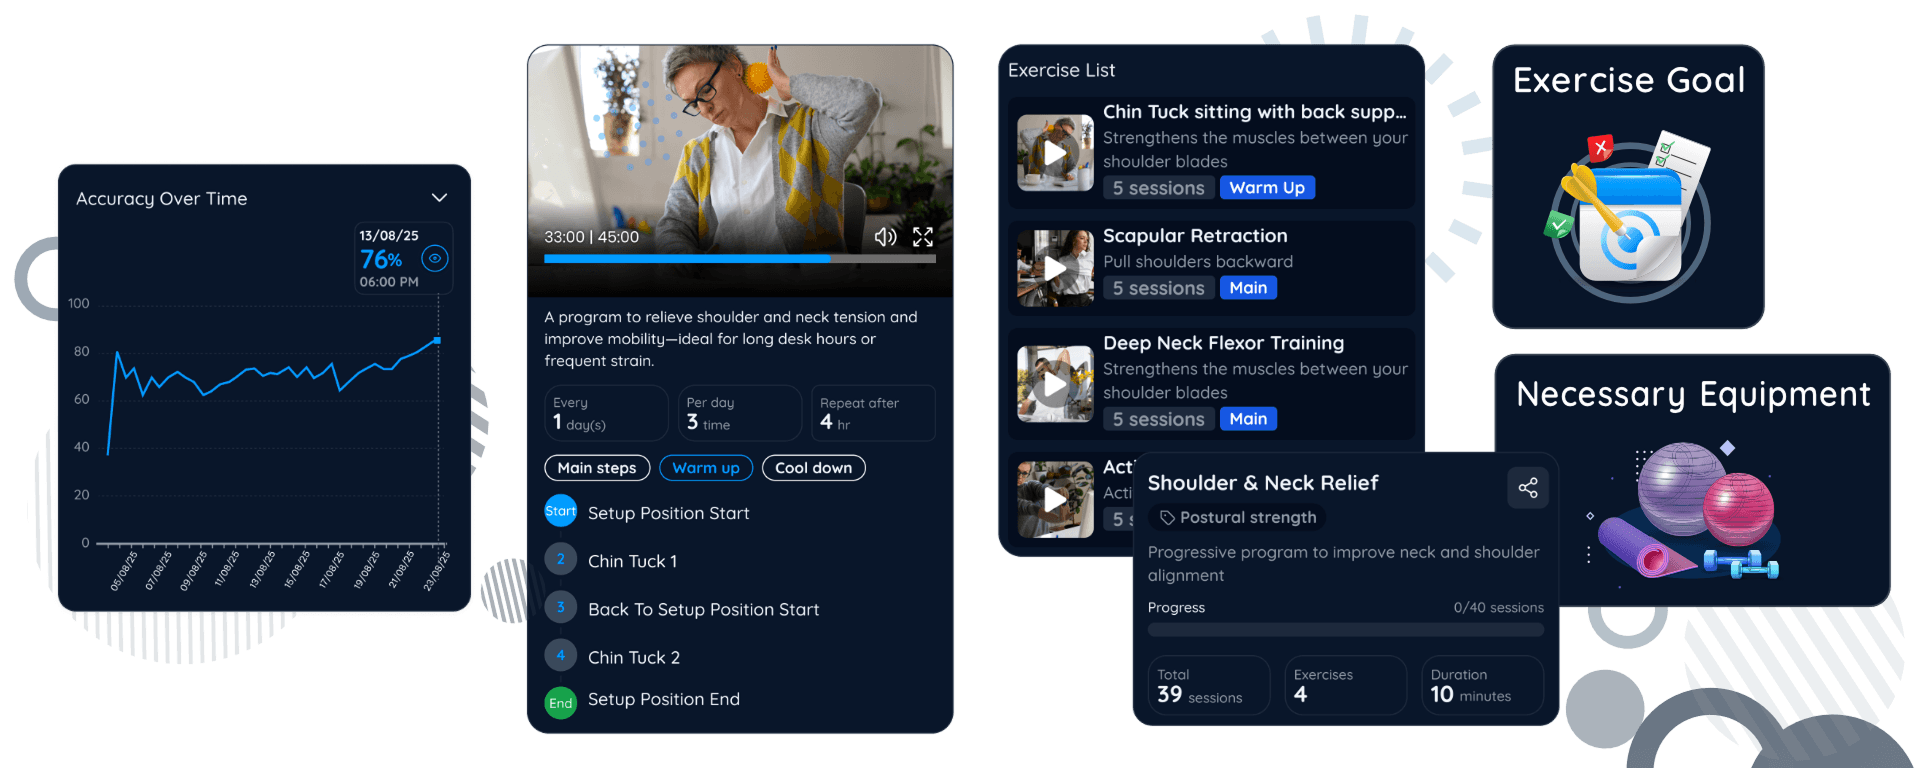Expand the Accuracy Over Time chevron

[439, 198]
